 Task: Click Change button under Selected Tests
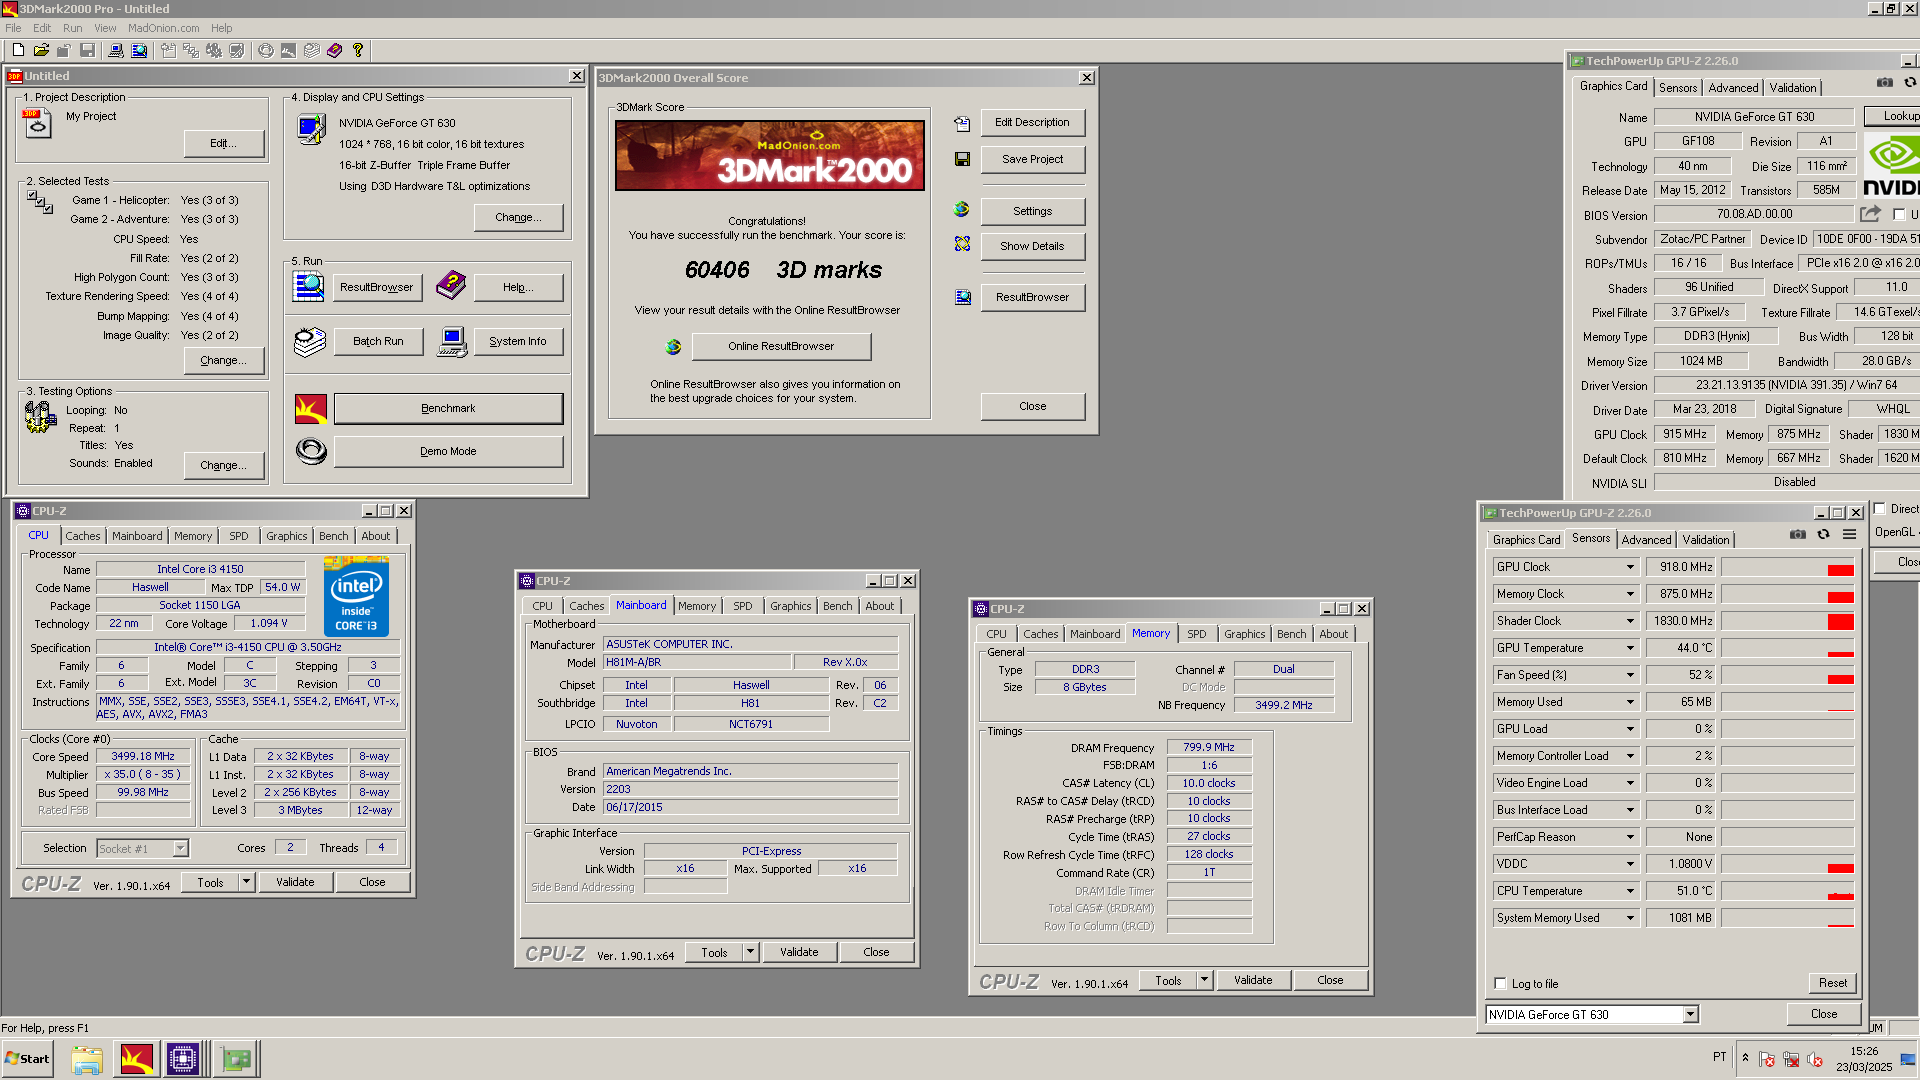click(x=224, y=360)
